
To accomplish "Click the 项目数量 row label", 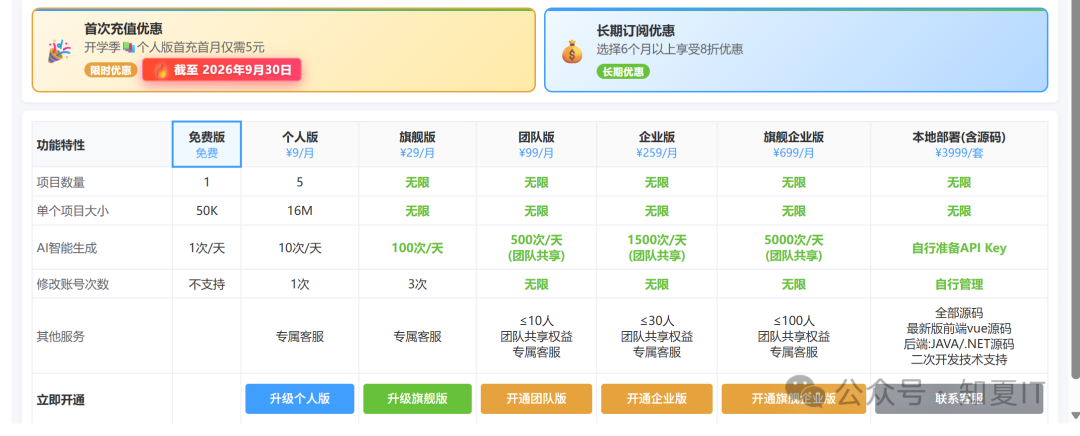I will click(61, 183).
